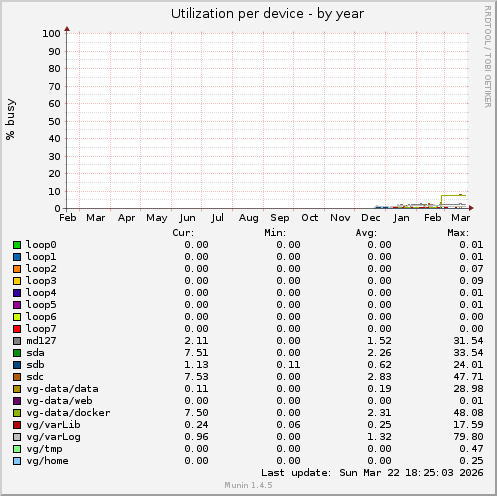497x496 pixels.
Task: Click the vg/varLog Max value 79.80
Action: tap(468, 437)
